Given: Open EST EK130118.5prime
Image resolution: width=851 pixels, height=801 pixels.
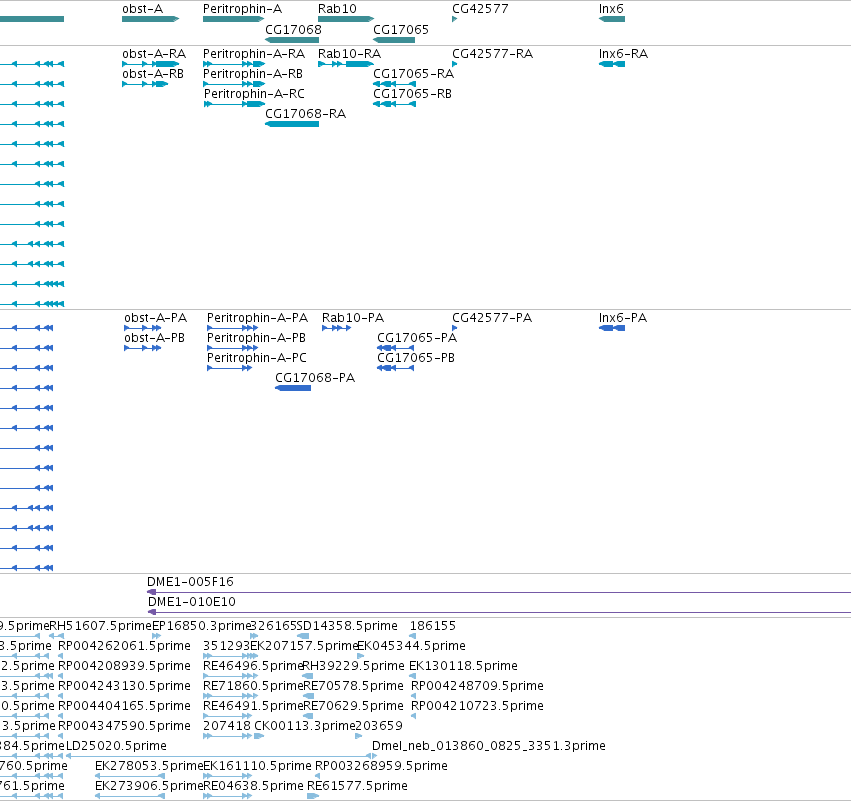Looking at the screenshot, I should pos(463,666).
